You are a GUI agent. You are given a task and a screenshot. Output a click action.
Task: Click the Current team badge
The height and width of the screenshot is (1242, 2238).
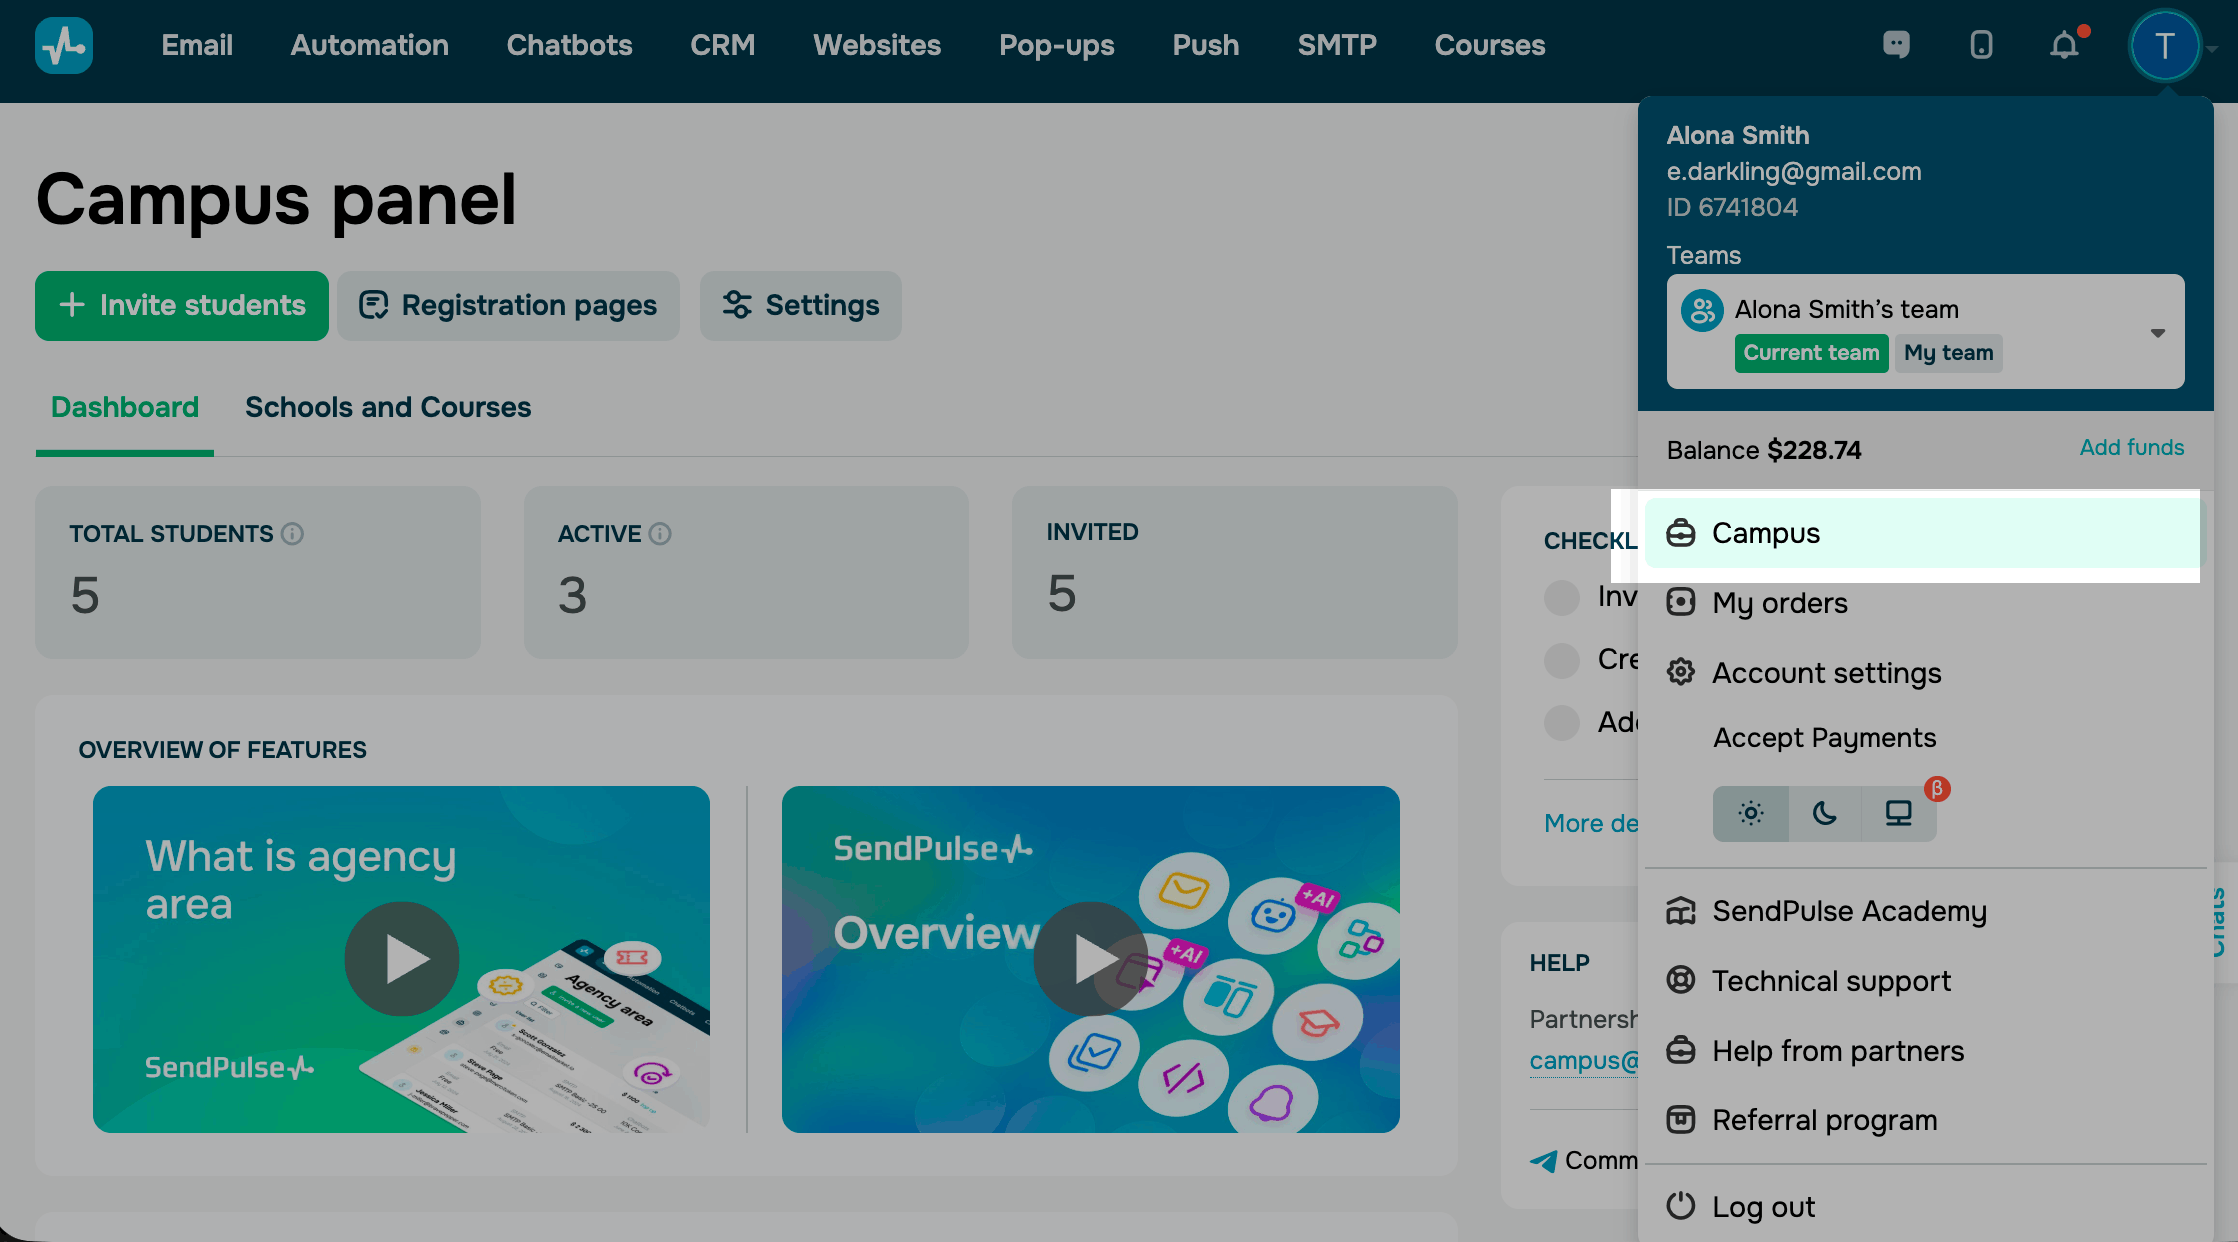1811,353
